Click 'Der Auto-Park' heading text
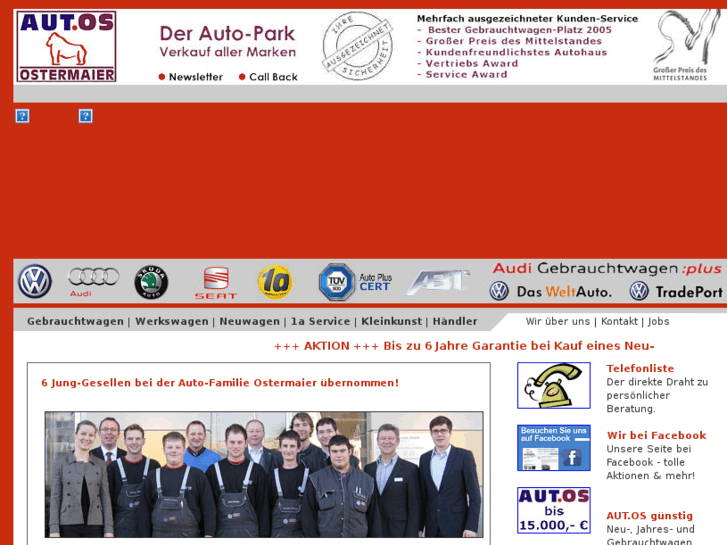The image size is (727, 545). pos(227,33)
